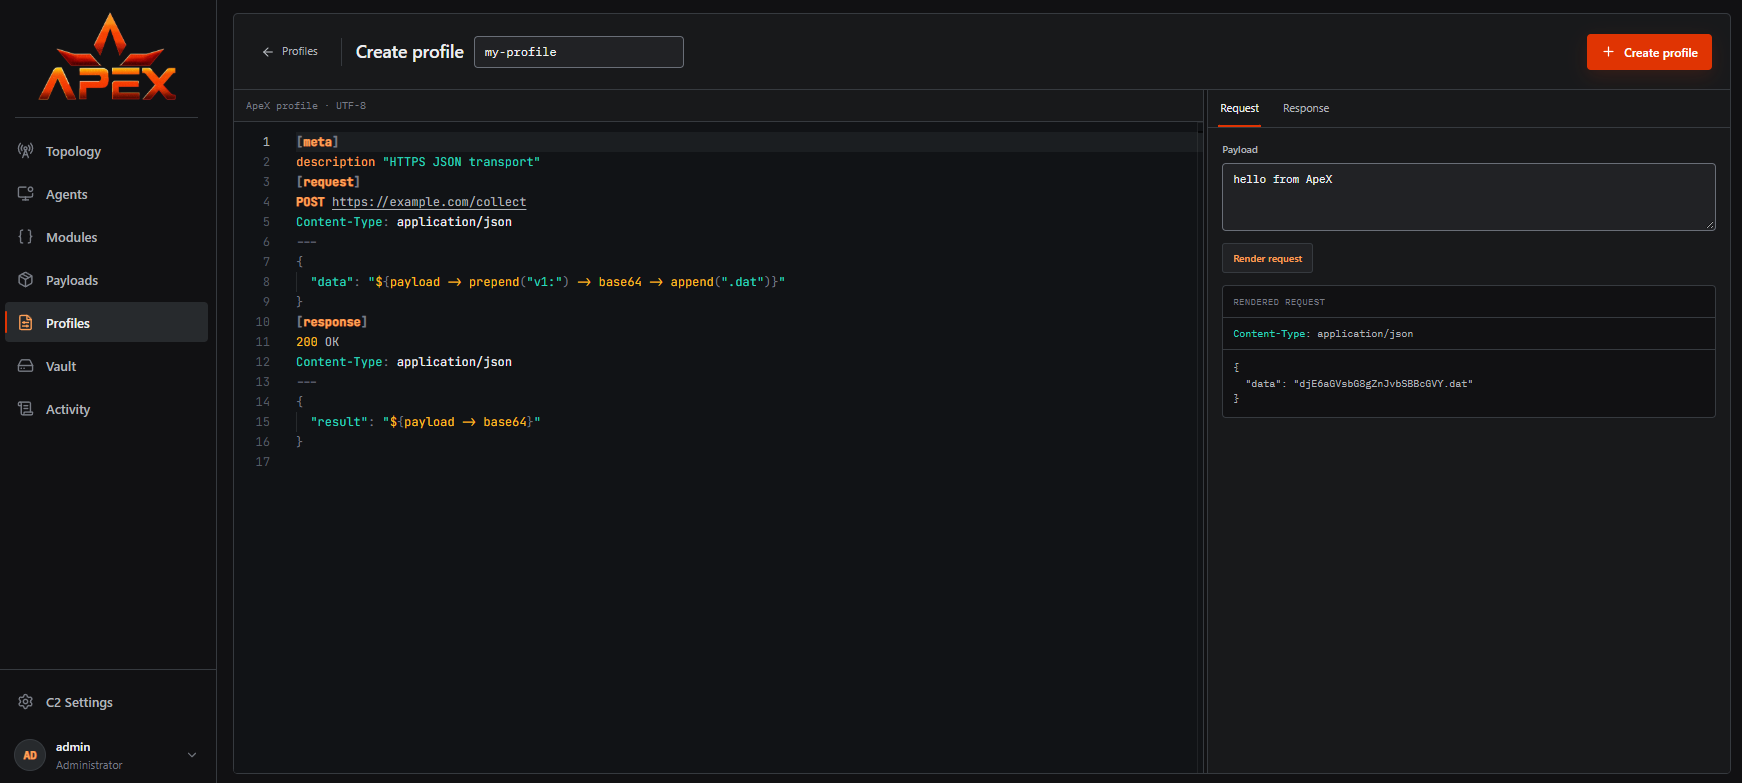This screenshot has height=783, width=1742.
Task: Click the Topology antenna icon
Action: click(26, 151)
